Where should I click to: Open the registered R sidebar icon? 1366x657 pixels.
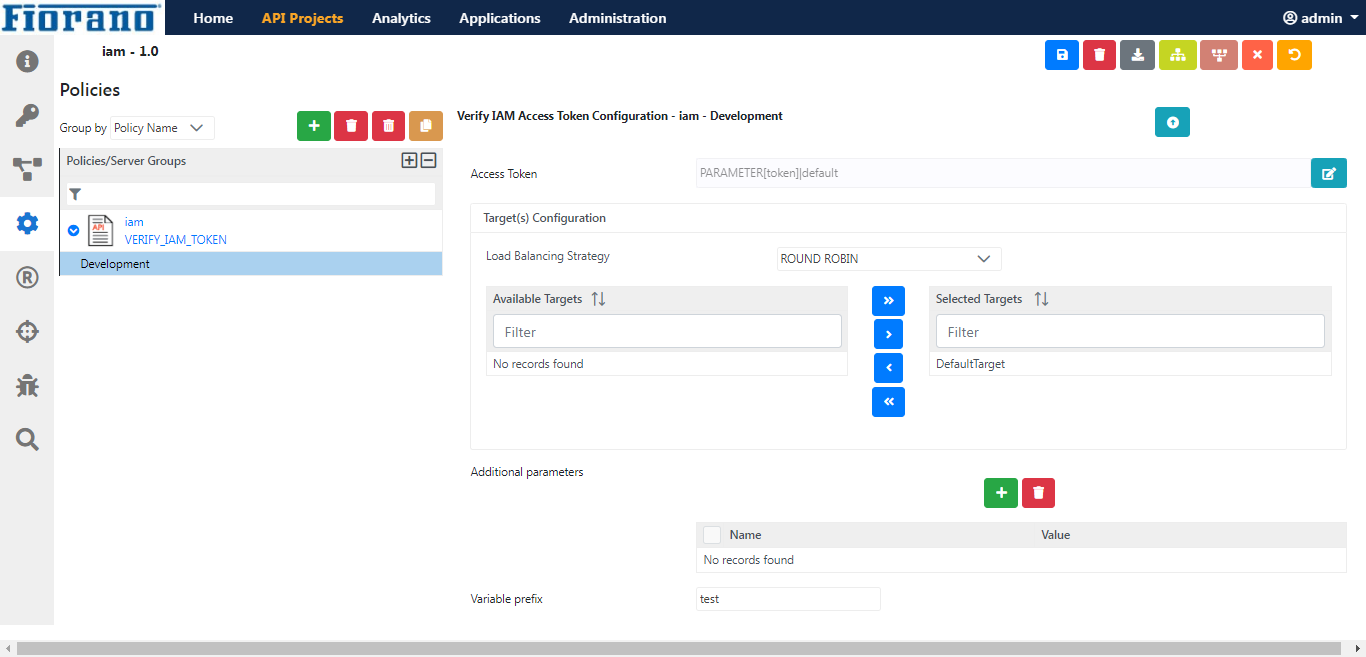(x=27, y=277)
